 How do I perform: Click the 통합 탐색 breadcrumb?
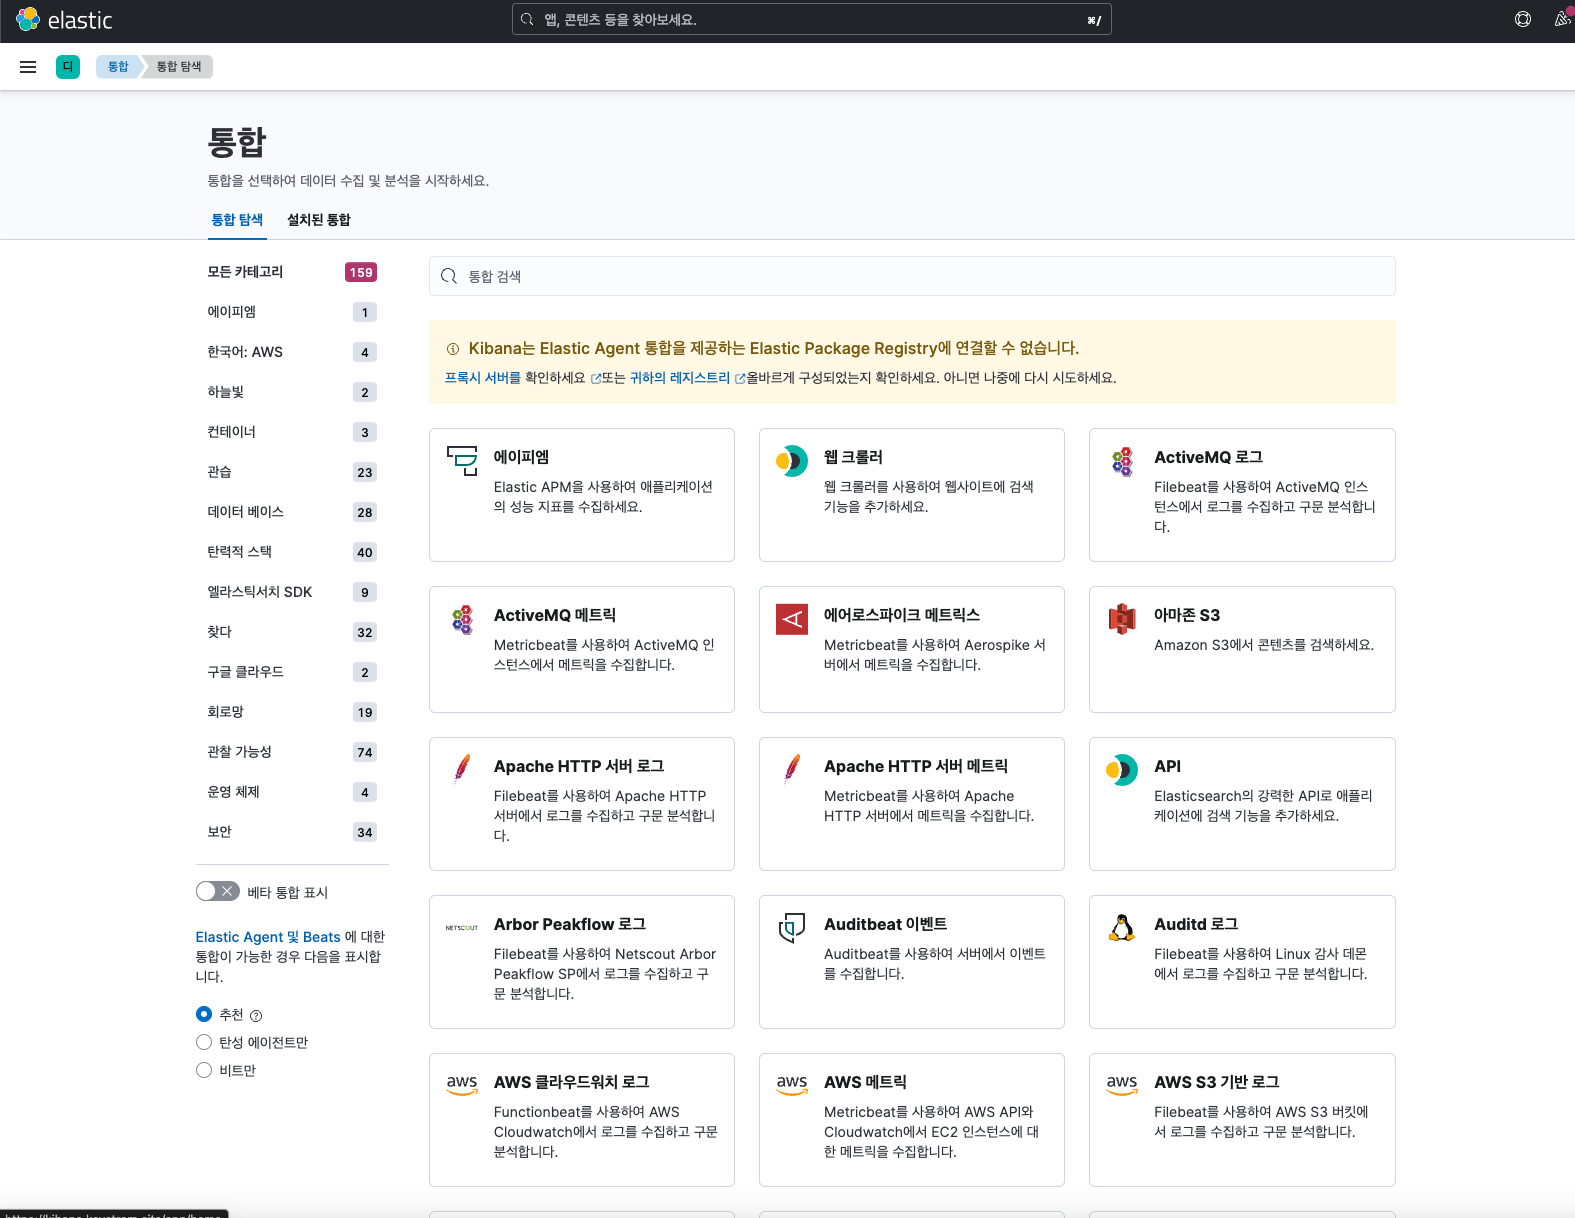pos(179,67)
